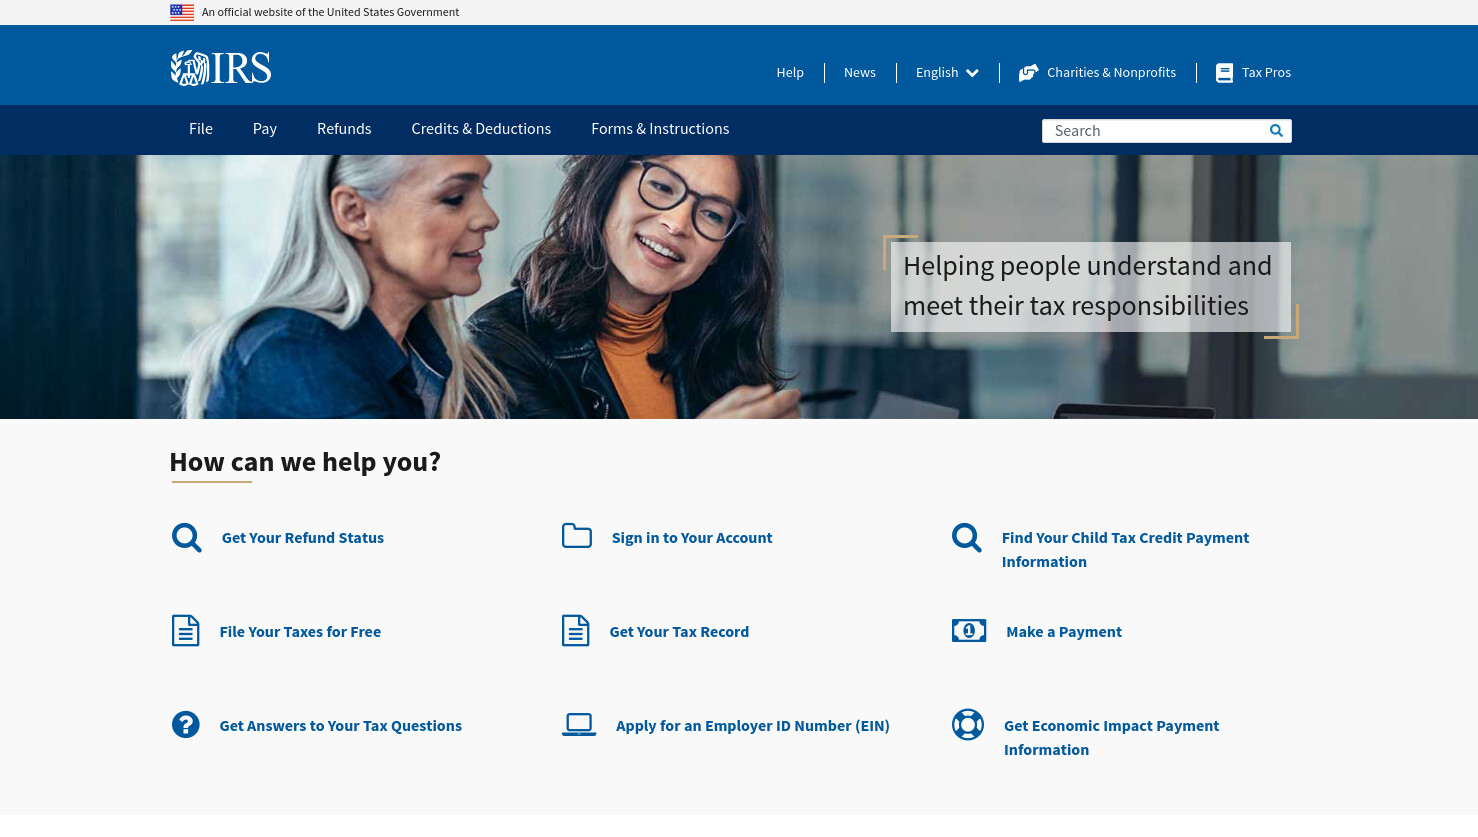Click the Make a Payment money icon
The height and width of the screenshot is (837, 1478).
pyautogui.click(x=969, y=631)
